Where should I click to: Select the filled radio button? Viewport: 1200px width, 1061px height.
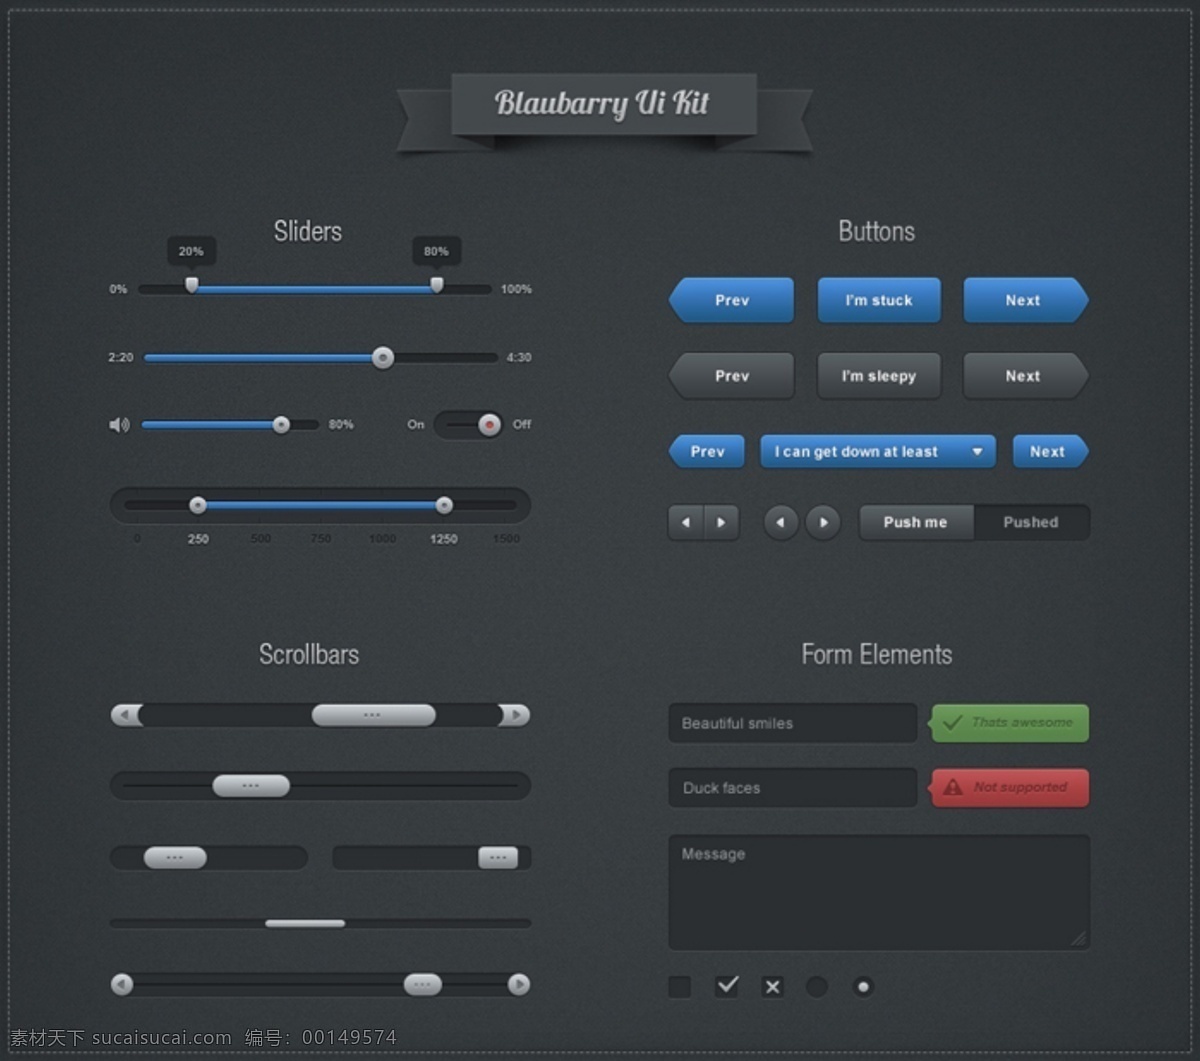(x=863, y=987)
